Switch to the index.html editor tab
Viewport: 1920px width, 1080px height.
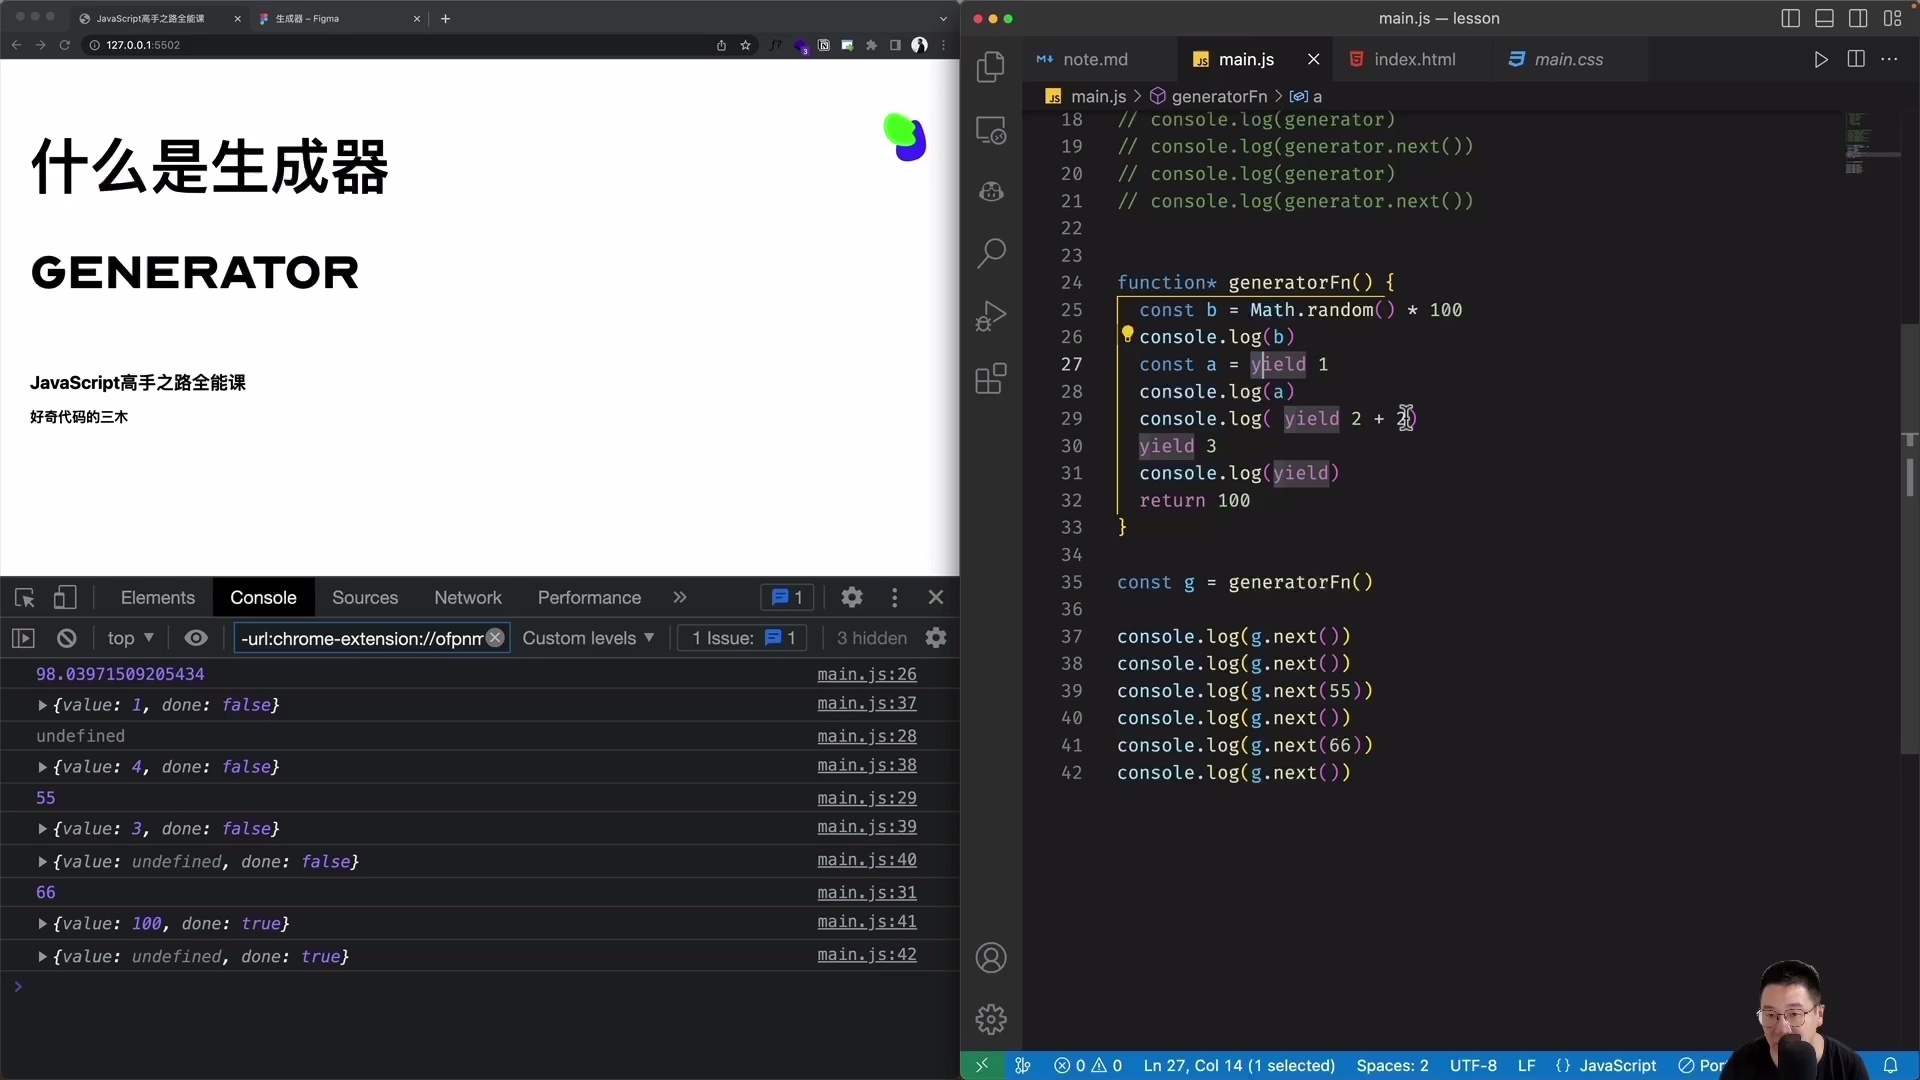coord(1414,59)
